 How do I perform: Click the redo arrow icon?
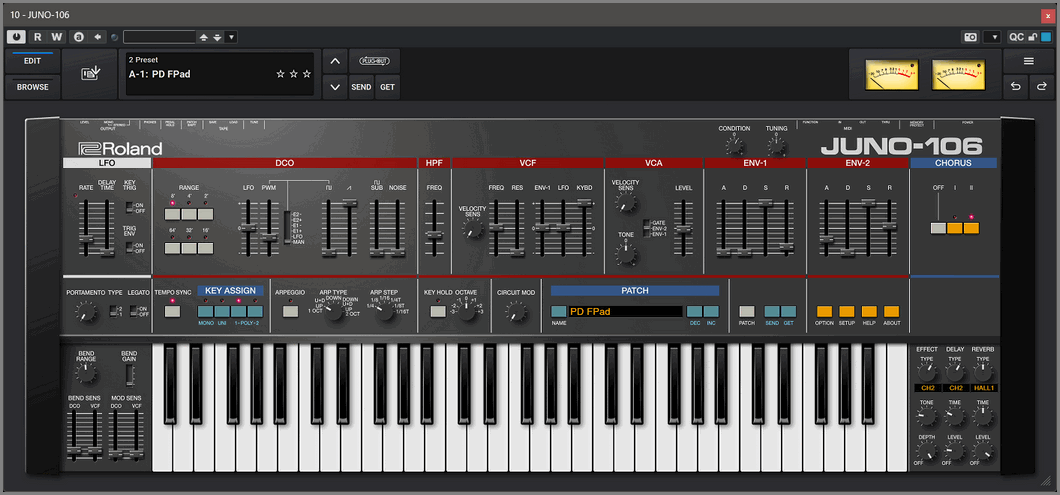click(1041, 87)
